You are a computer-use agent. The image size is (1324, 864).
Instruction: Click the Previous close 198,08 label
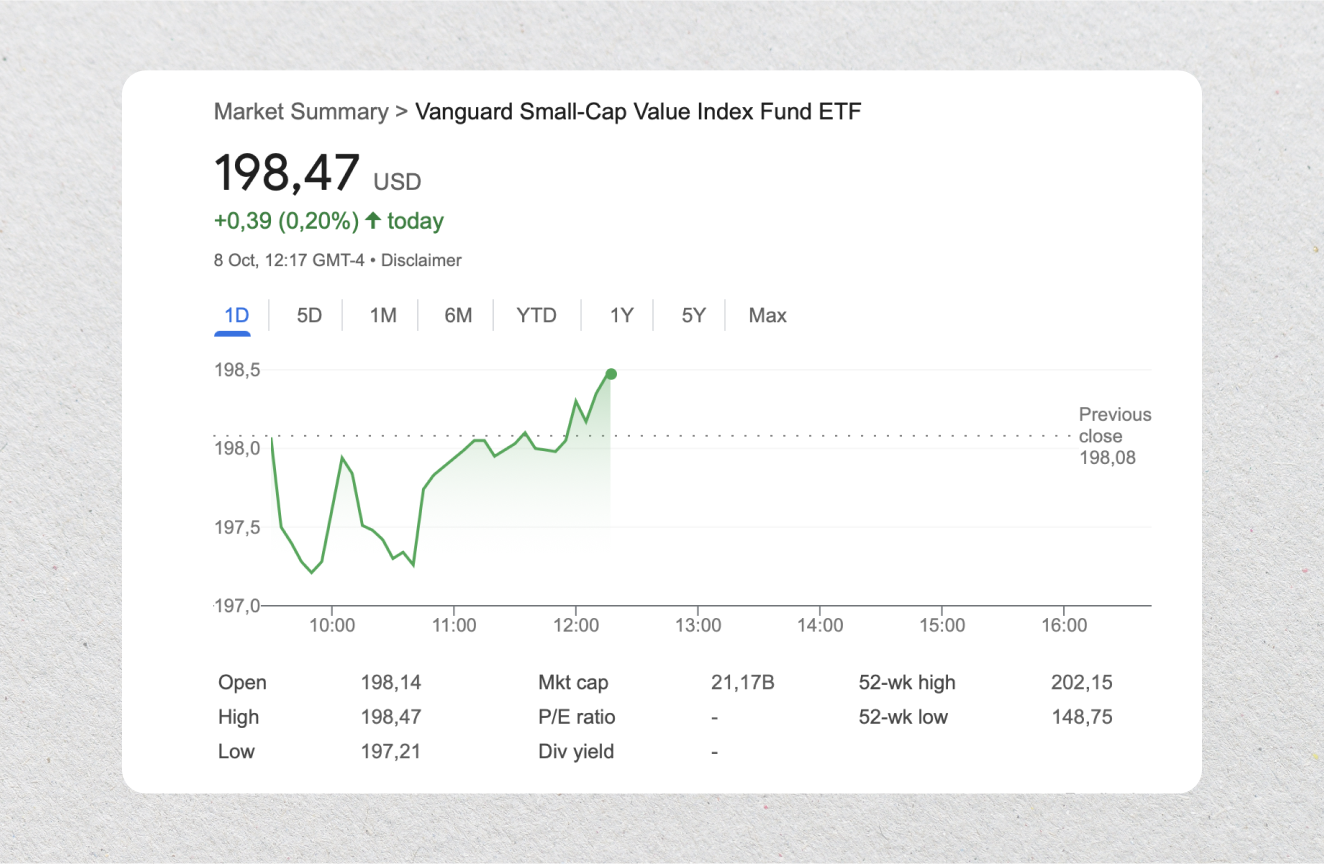click(1114, 435)
